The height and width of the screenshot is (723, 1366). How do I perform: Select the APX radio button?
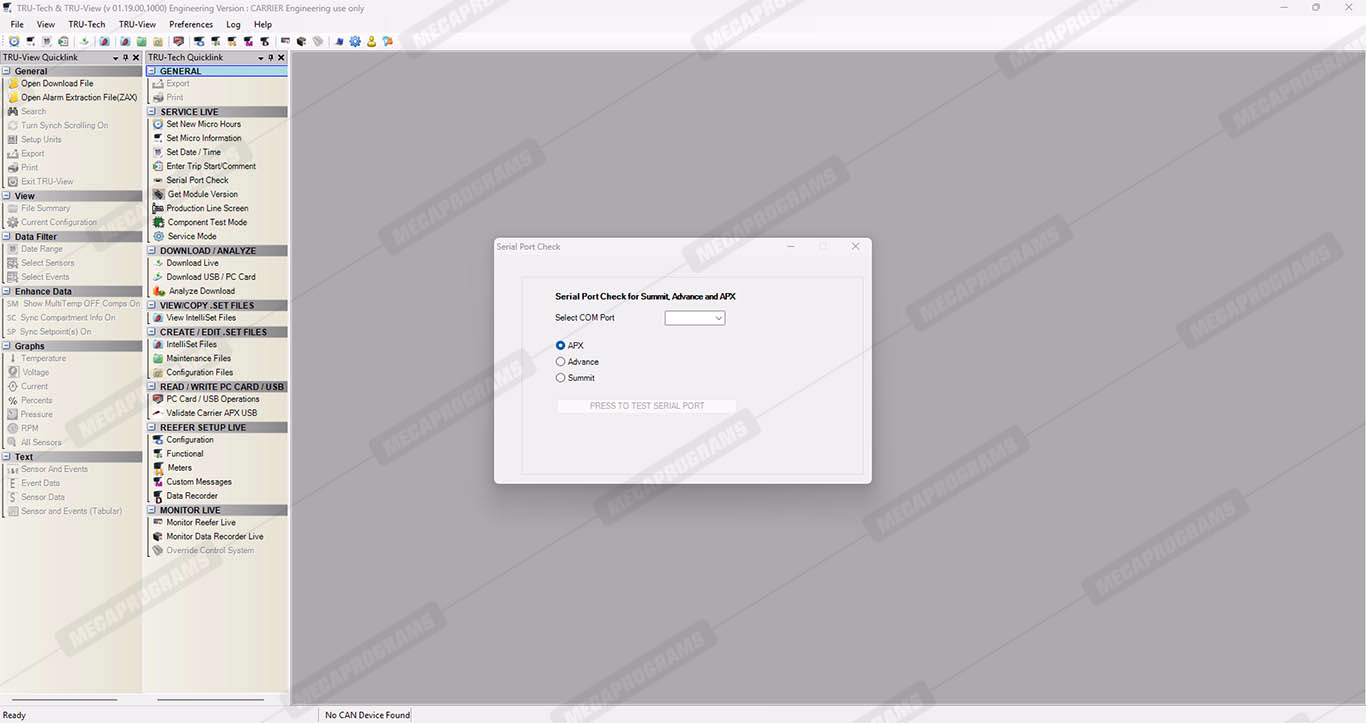click(560, 346)
